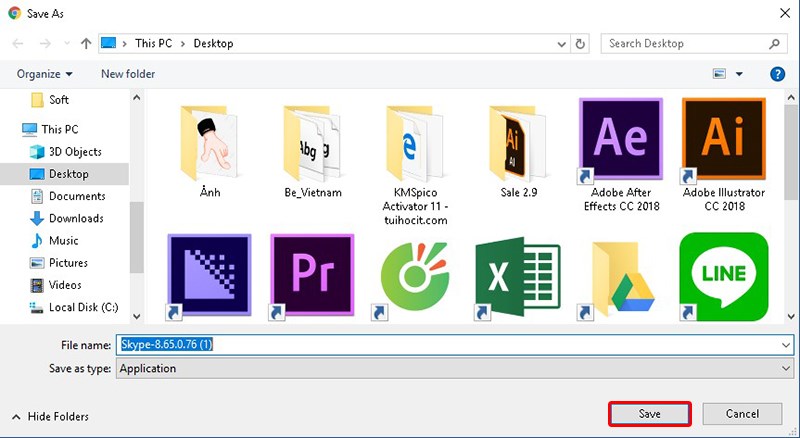Select the Sale 2.9 folder
The width and height of the screenshot is (800, 438).
pos(518,152)
